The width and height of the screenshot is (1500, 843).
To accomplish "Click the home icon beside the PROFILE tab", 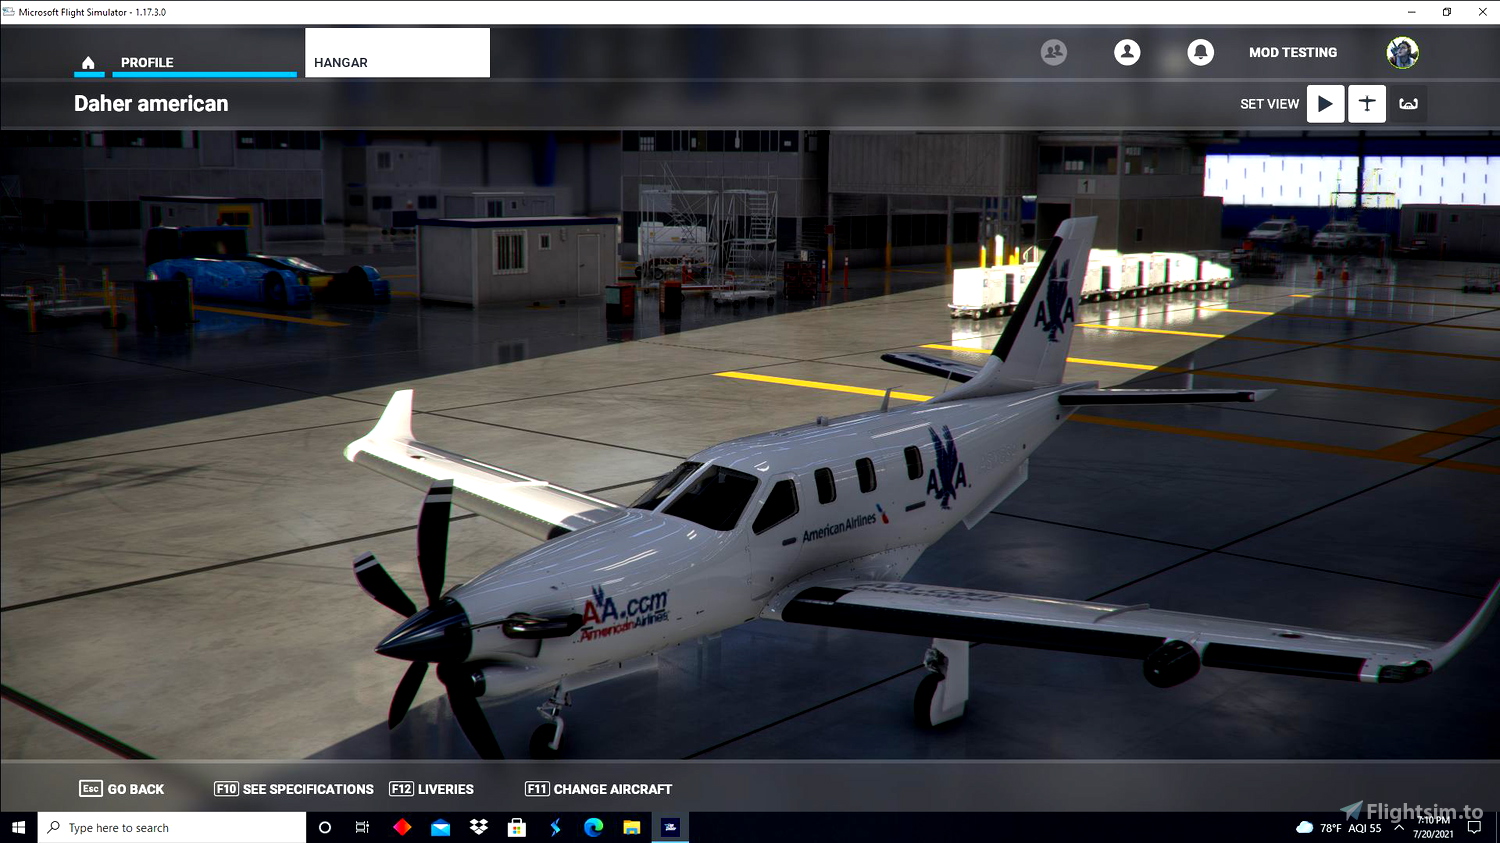I will point(89,61).
